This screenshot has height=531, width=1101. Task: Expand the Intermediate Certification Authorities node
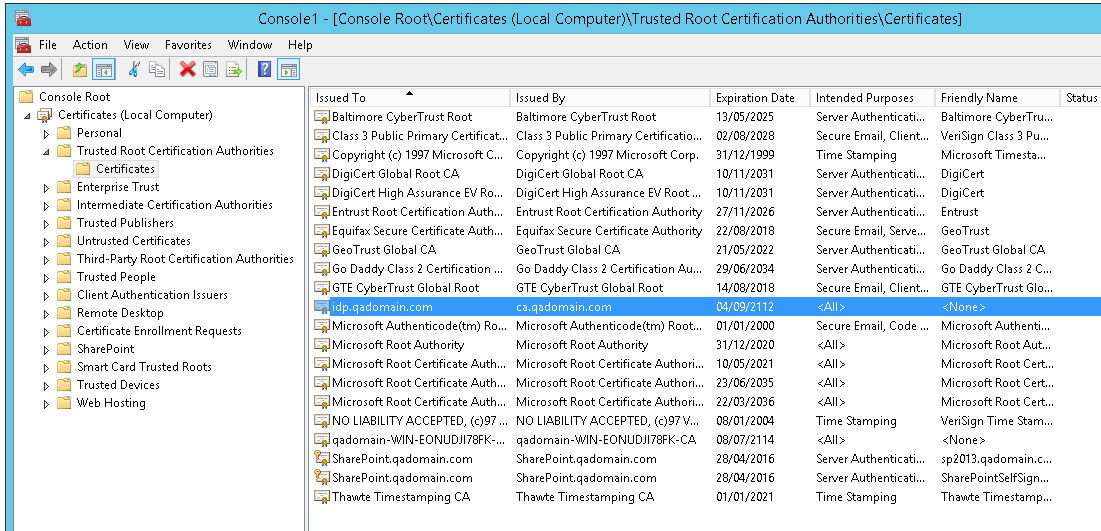point(46,205)
